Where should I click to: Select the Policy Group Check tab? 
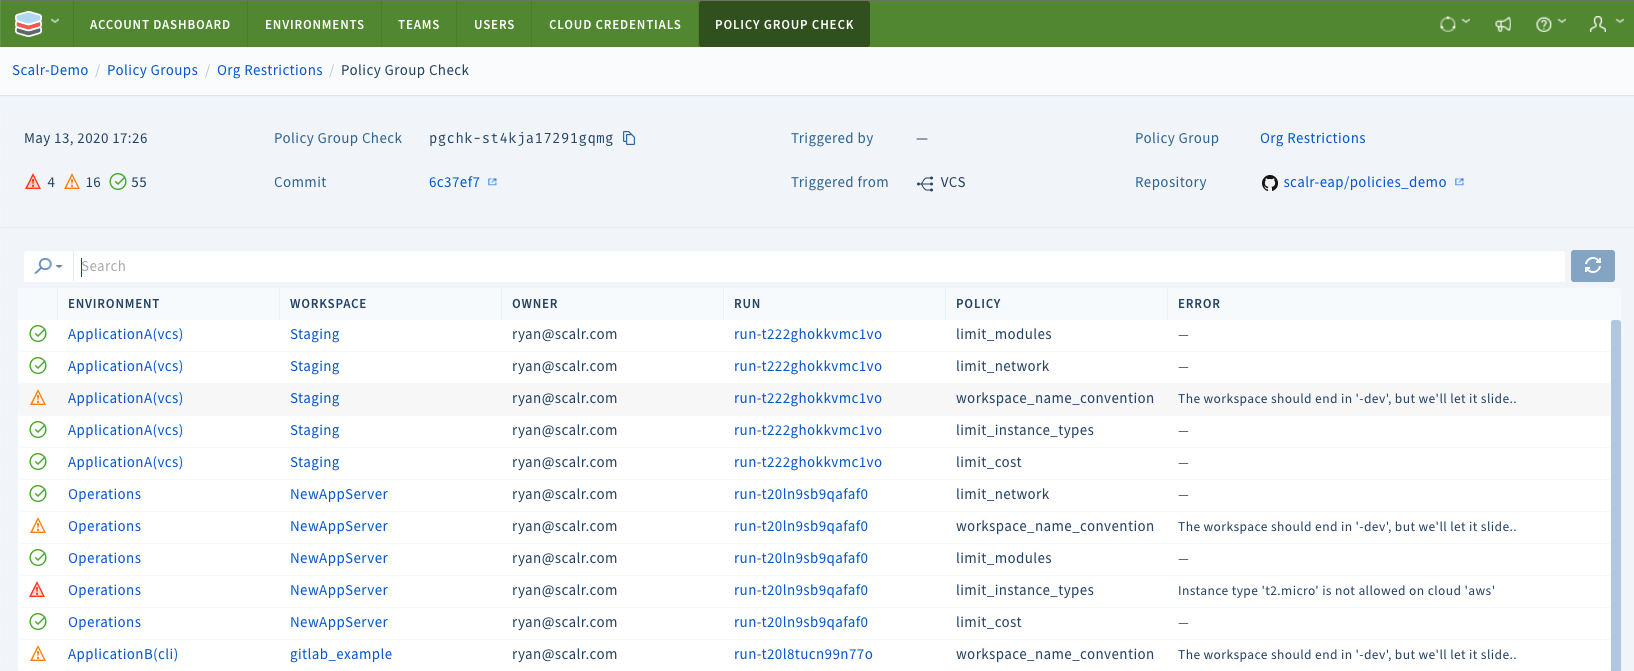784,24
